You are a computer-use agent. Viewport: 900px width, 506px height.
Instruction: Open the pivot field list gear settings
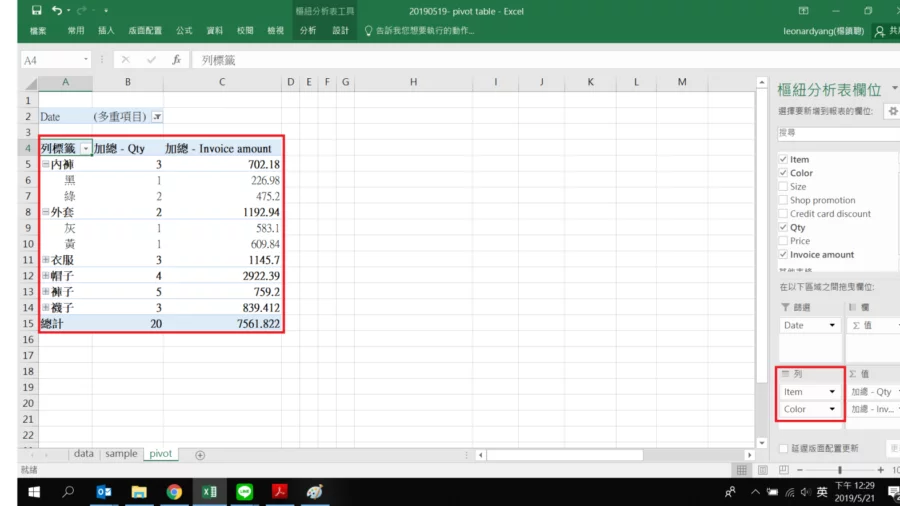pos(893,111)
